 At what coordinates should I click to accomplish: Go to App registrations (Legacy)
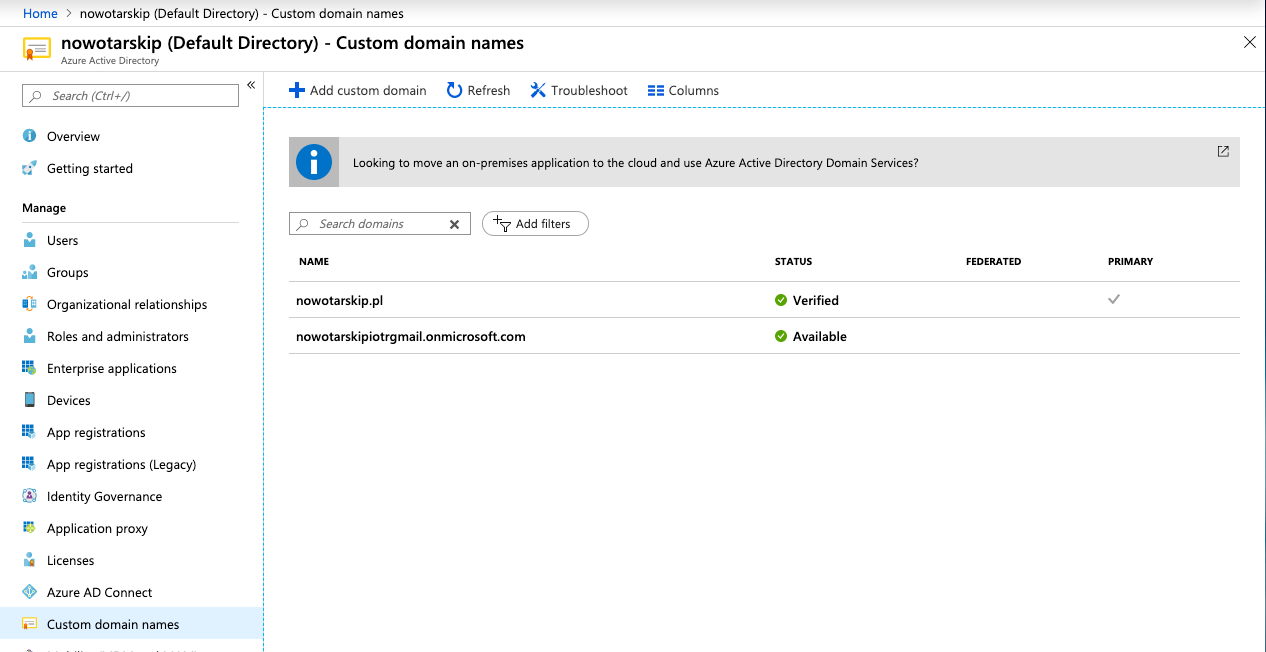pyautogui.click(x=121, y=464)
